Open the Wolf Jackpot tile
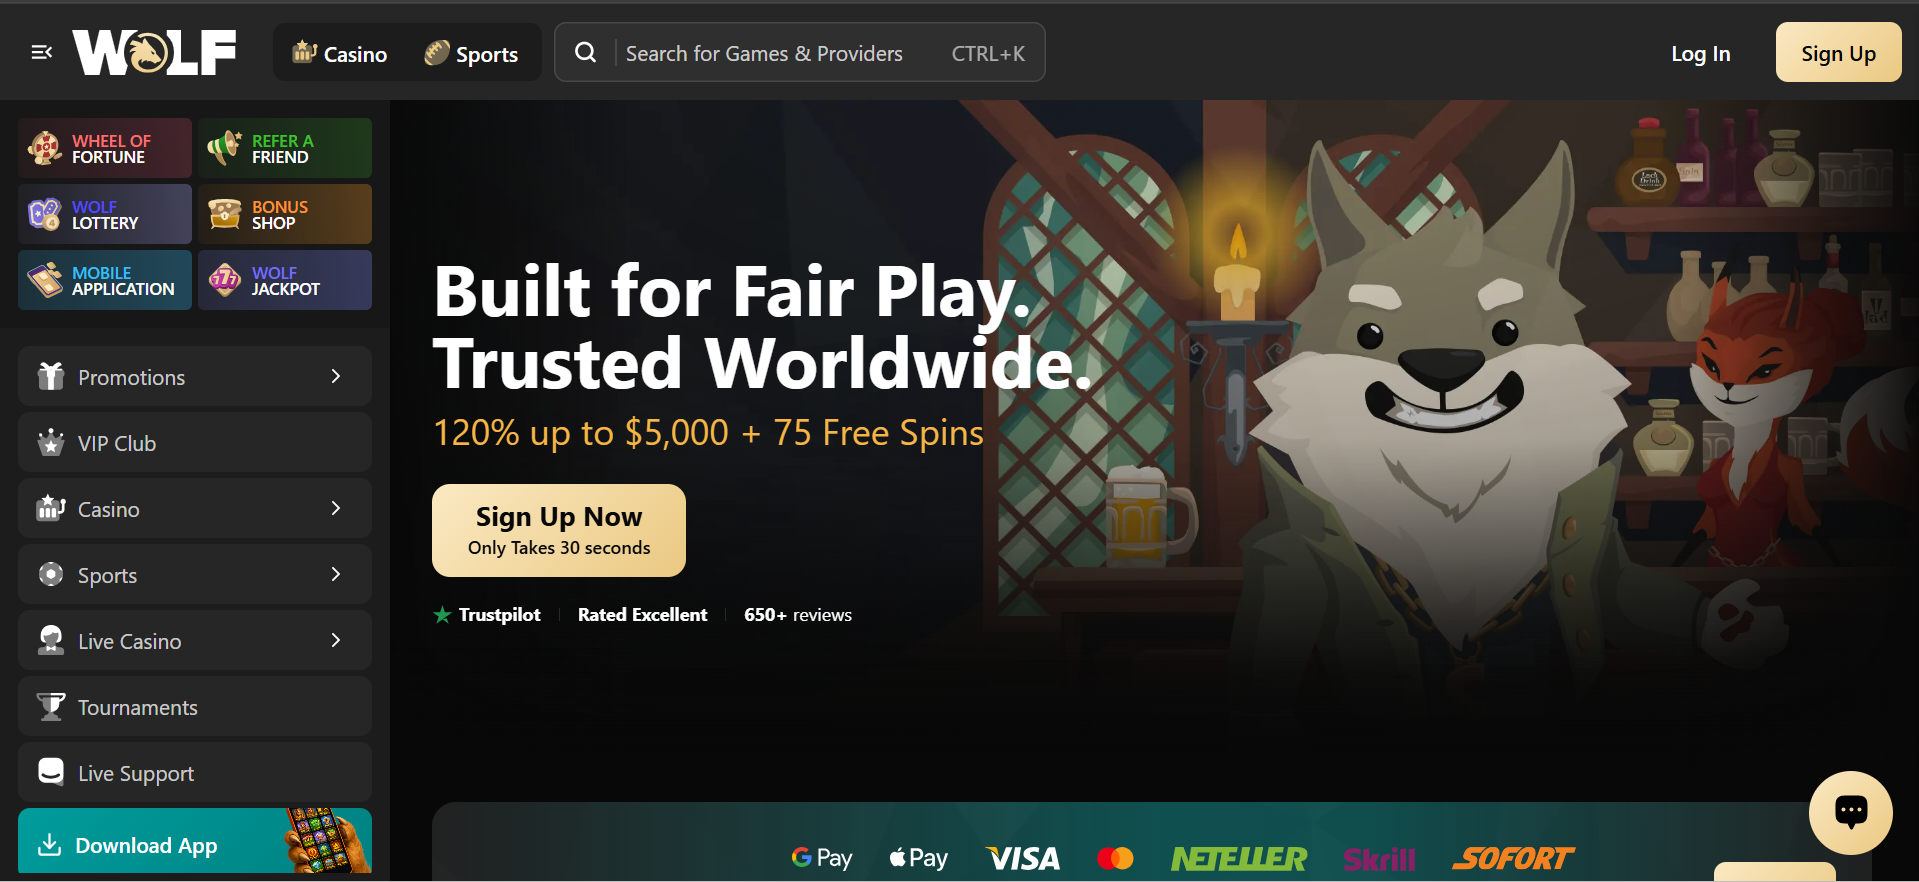 (x=285, y=280)
